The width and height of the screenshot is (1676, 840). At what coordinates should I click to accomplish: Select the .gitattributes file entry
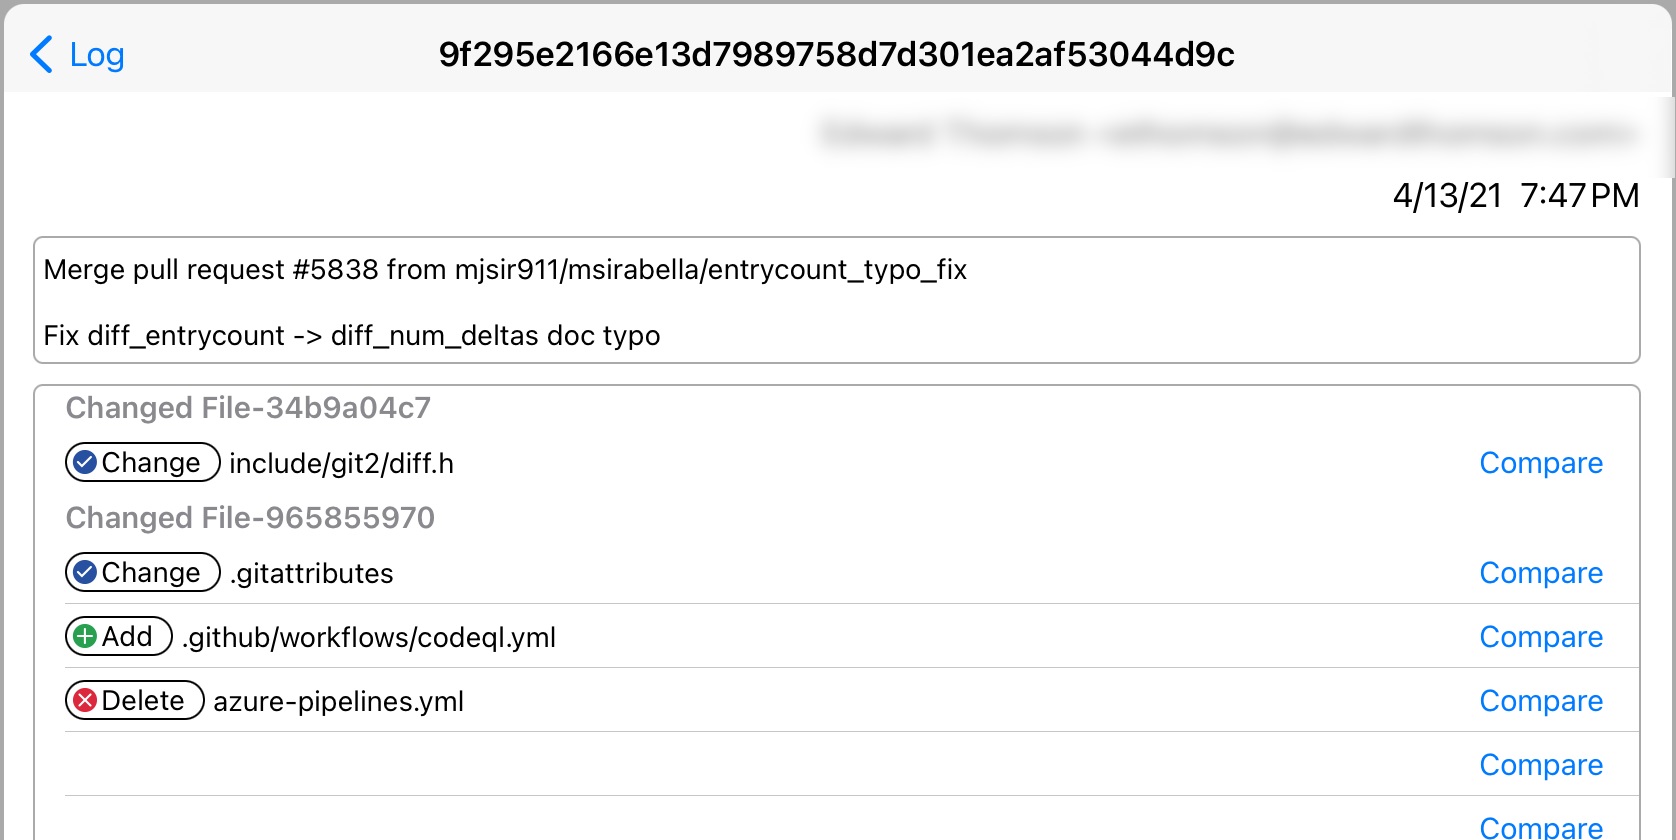(312, 574)
